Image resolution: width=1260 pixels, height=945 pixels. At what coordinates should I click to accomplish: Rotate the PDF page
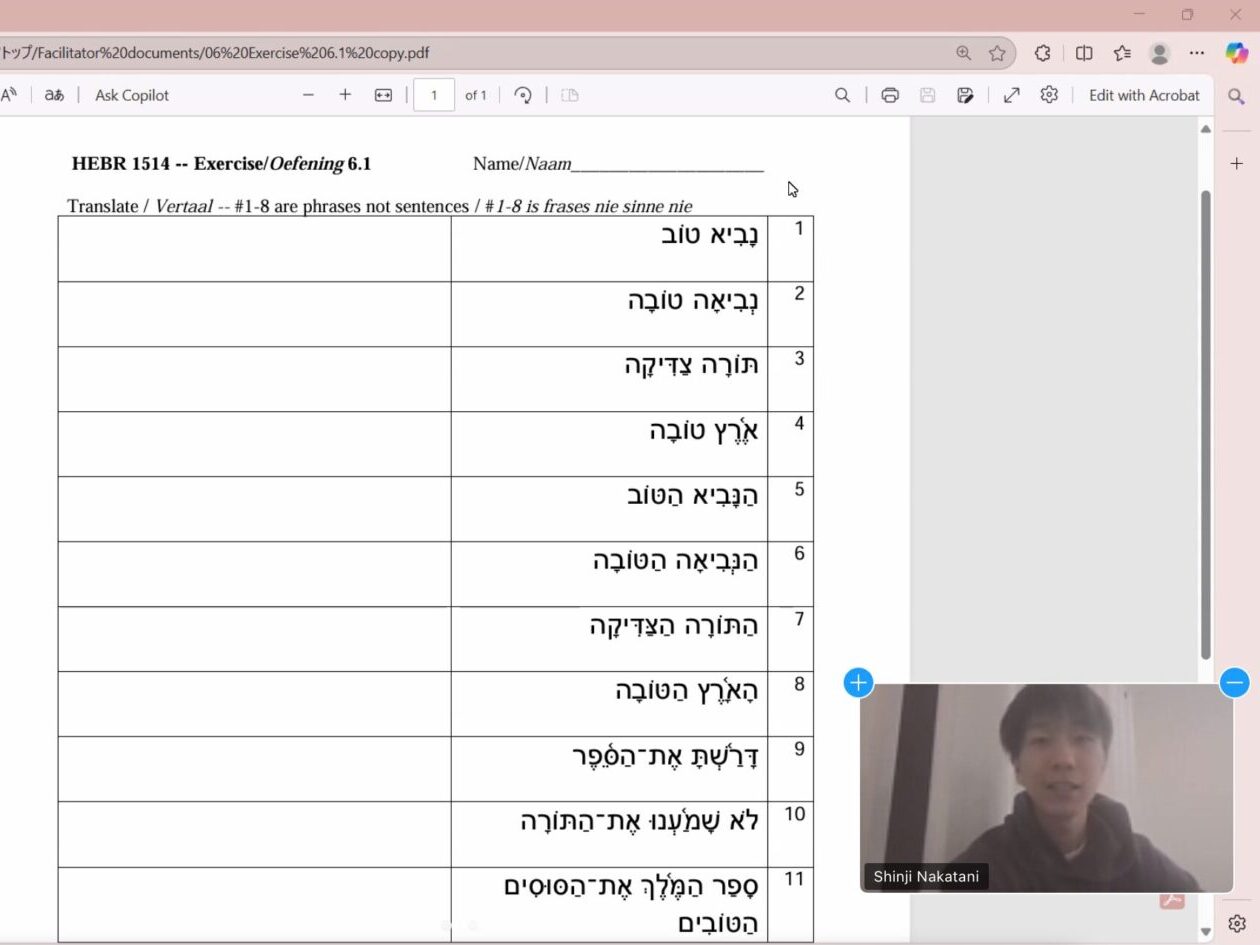pos(522,95)
